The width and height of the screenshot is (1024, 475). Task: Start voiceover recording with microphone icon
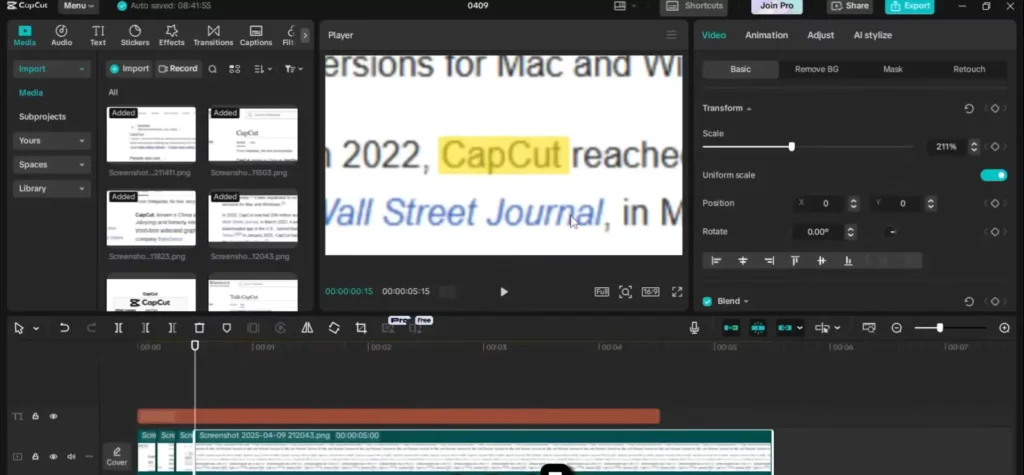tap(694, 328)
